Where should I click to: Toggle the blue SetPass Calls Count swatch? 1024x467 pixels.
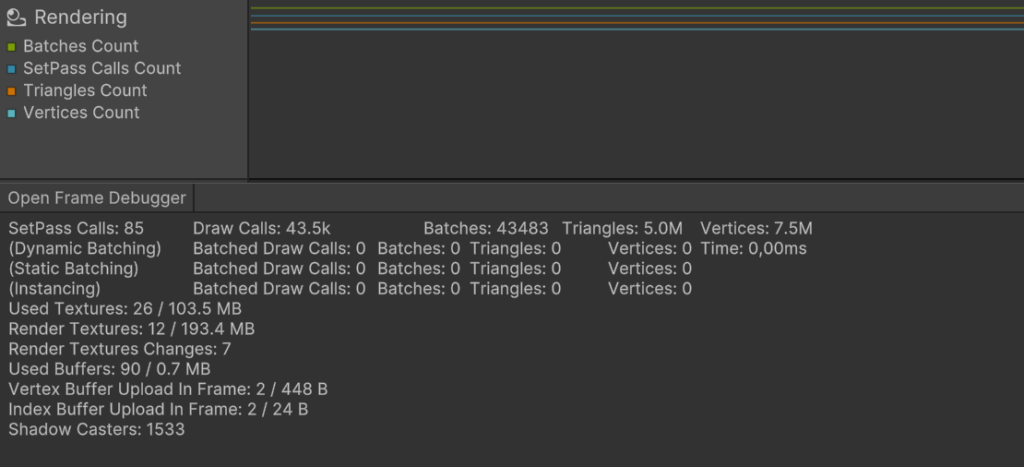coord(11,69)
